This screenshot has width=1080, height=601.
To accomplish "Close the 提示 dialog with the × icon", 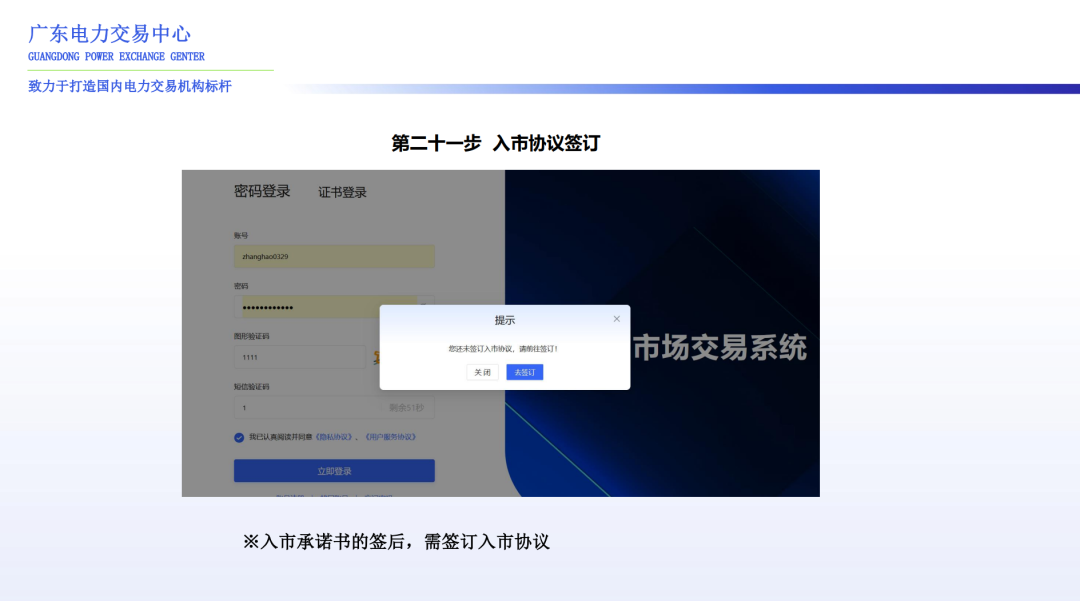I will click(x=617, y=317).
